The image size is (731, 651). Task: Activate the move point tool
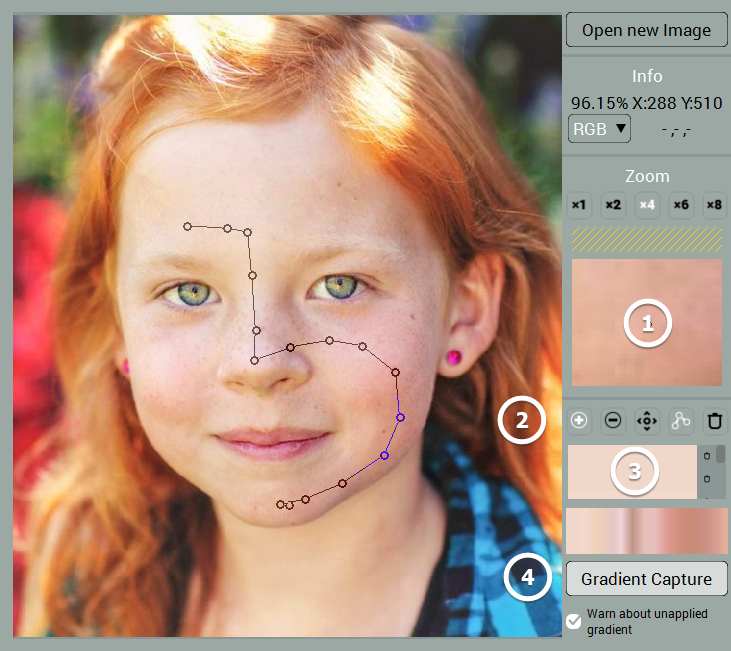point(647,421)
